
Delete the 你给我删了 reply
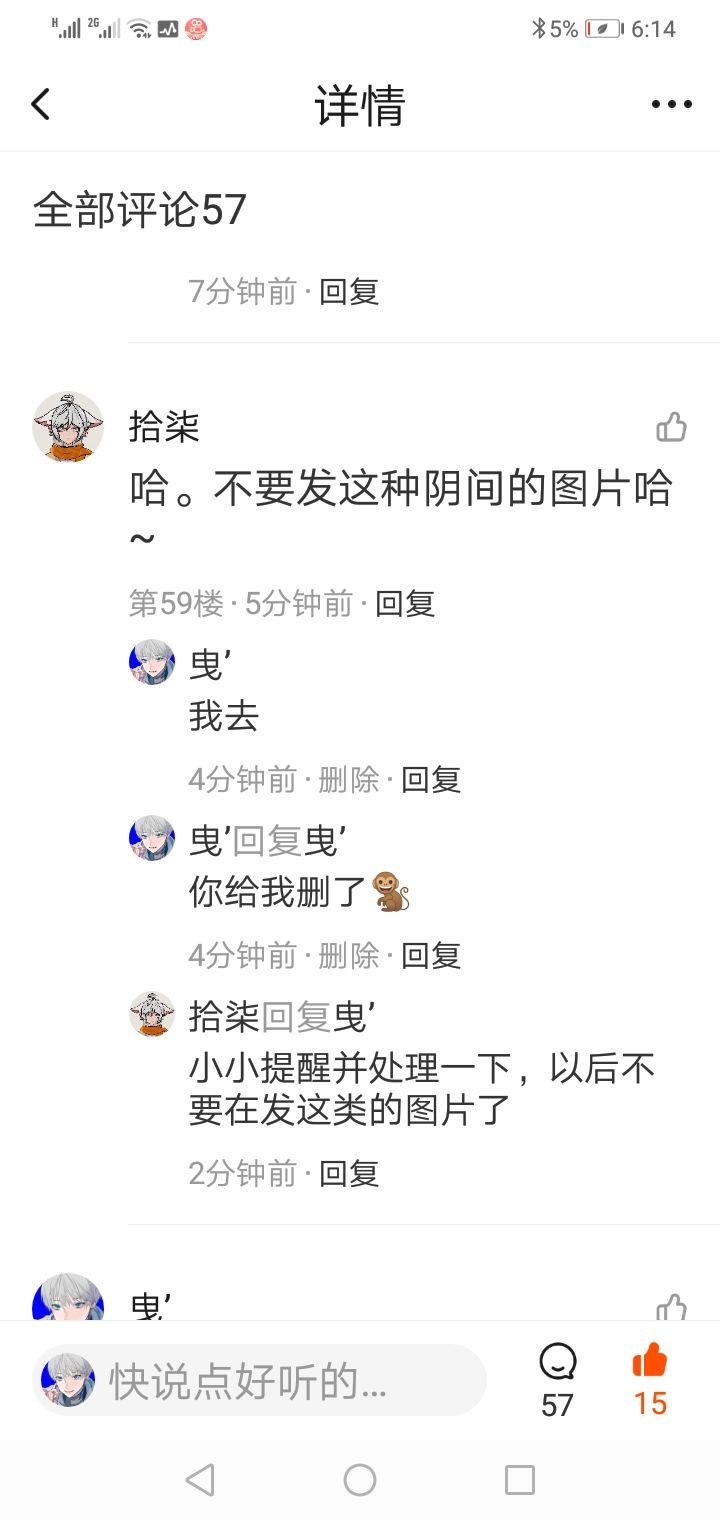tap(349, 955)
